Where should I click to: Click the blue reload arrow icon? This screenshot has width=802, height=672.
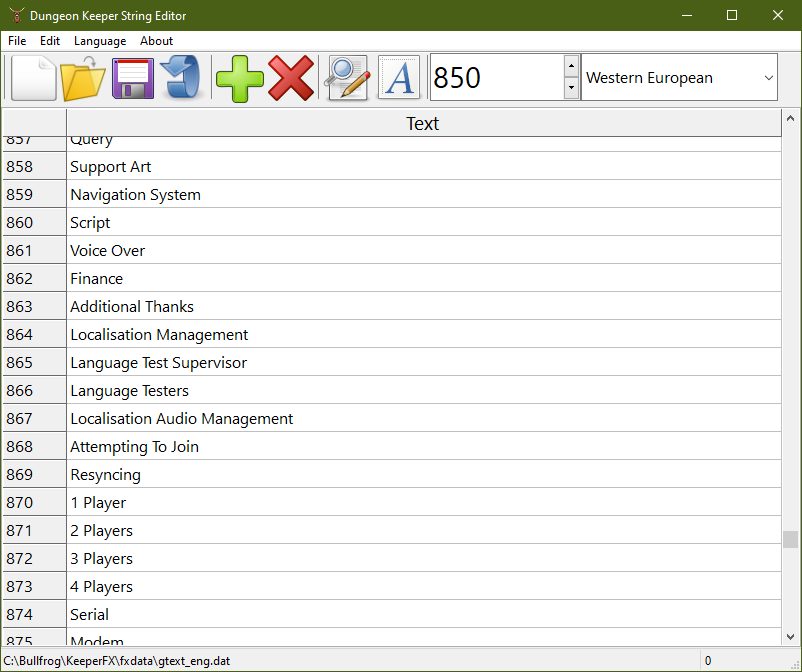pyautogui.click(x=182, y=78)
